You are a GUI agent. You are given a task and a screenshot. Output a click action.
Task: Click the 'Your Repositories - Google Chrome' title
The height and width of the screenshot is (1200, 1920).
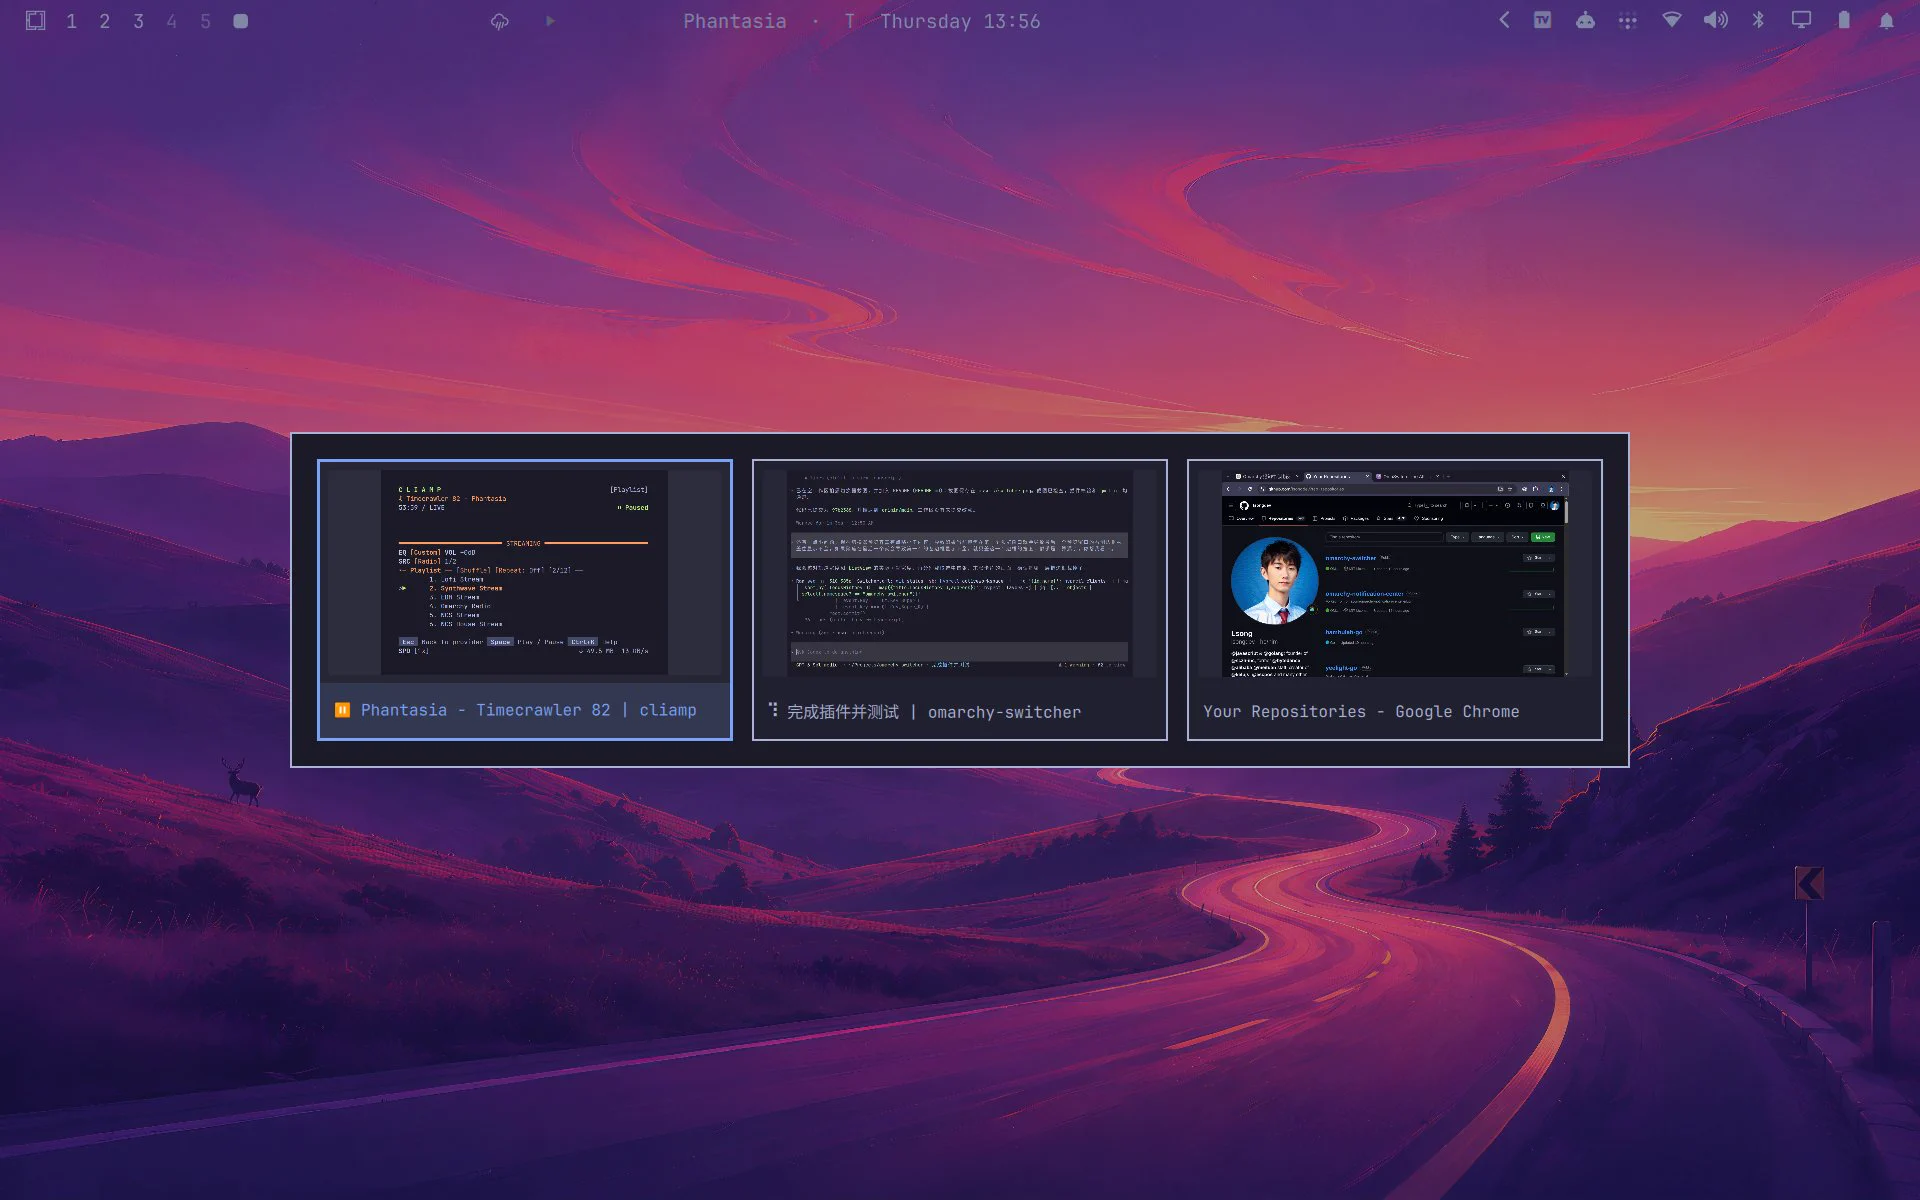click(1361, 712)
